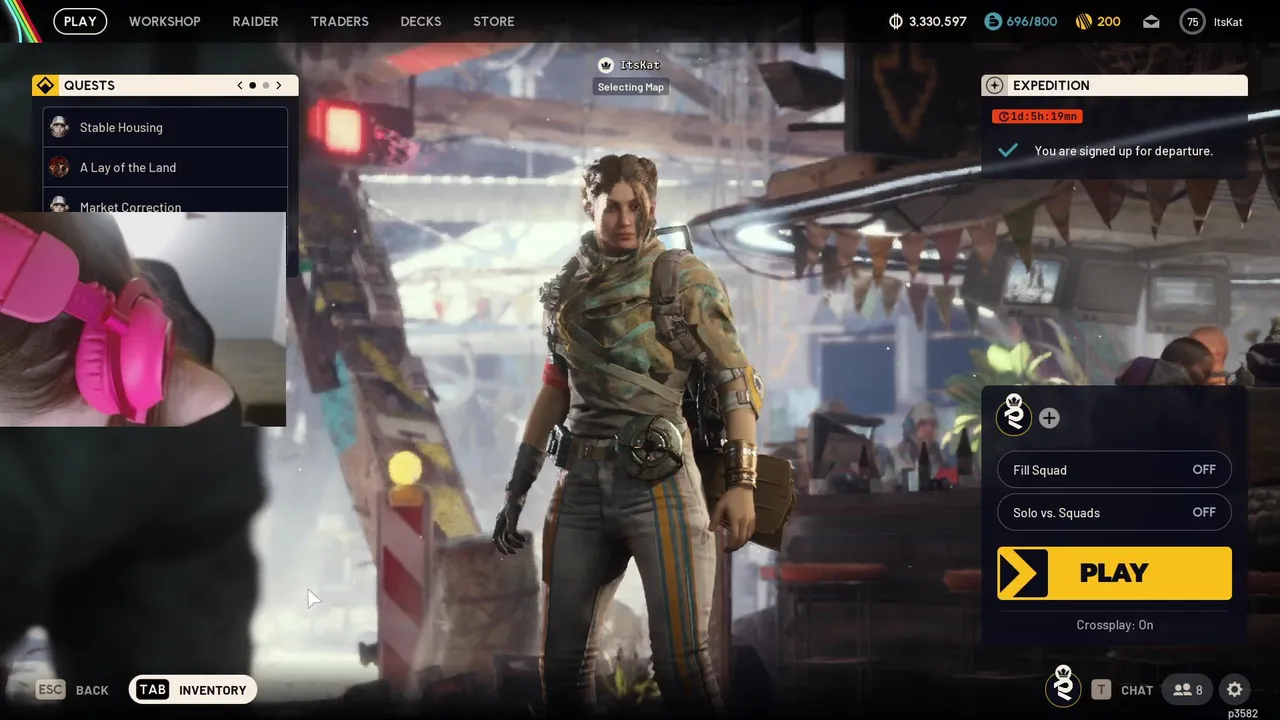Click the T key chat hint
Image resolution: width=1280 pixels, height=720 pixels.
[x=1101, y=689]
